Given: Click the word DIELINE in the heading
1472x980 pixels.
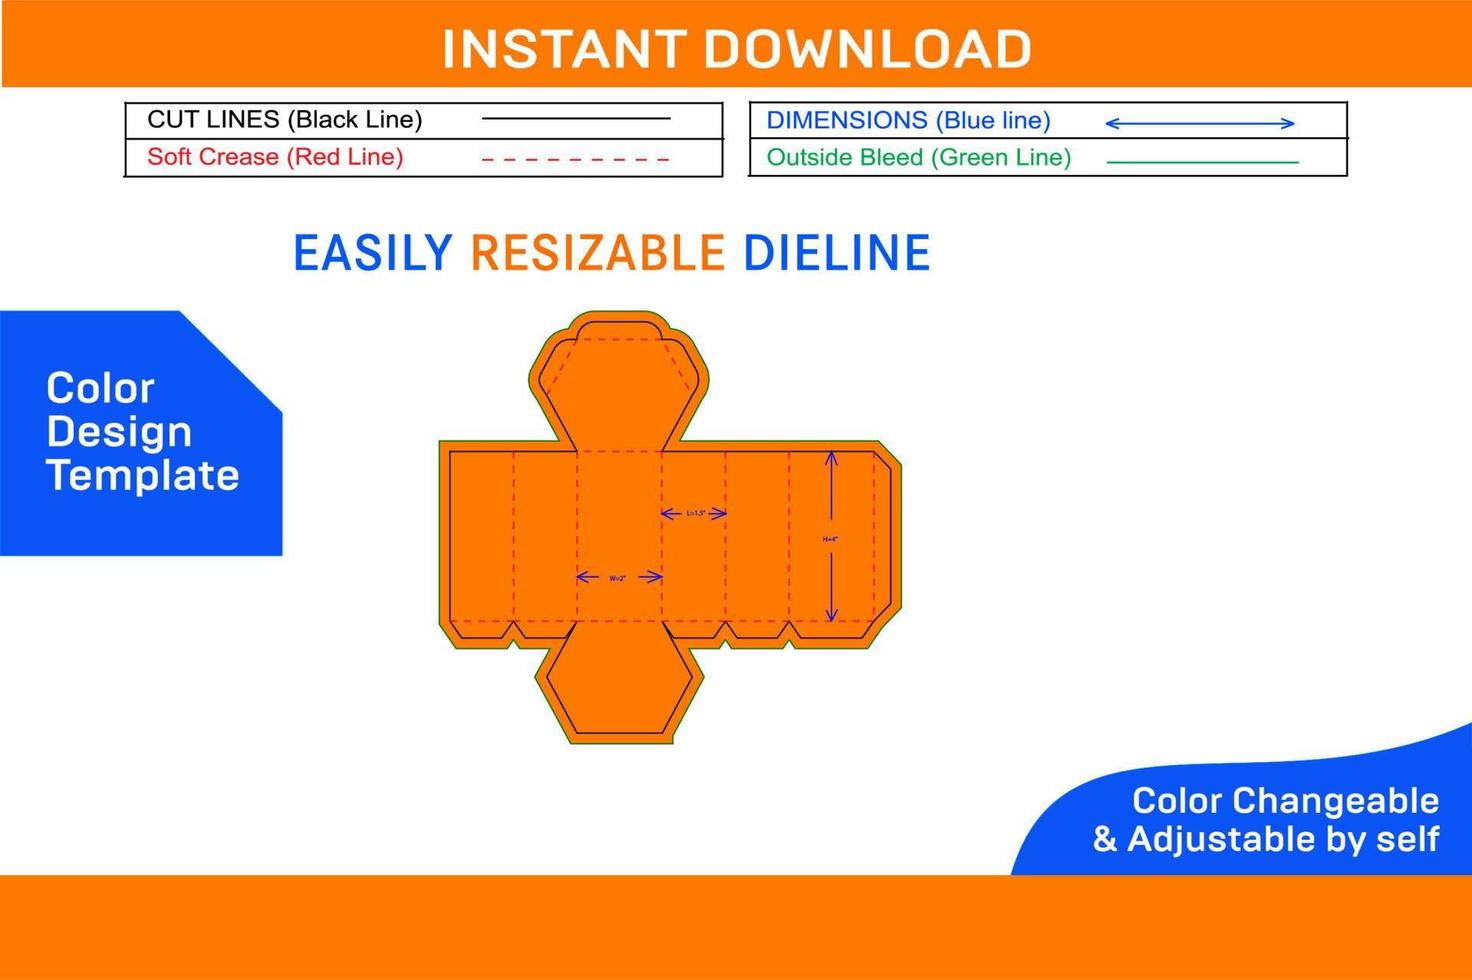Looking at the screenshot, I should coord(837,253).
